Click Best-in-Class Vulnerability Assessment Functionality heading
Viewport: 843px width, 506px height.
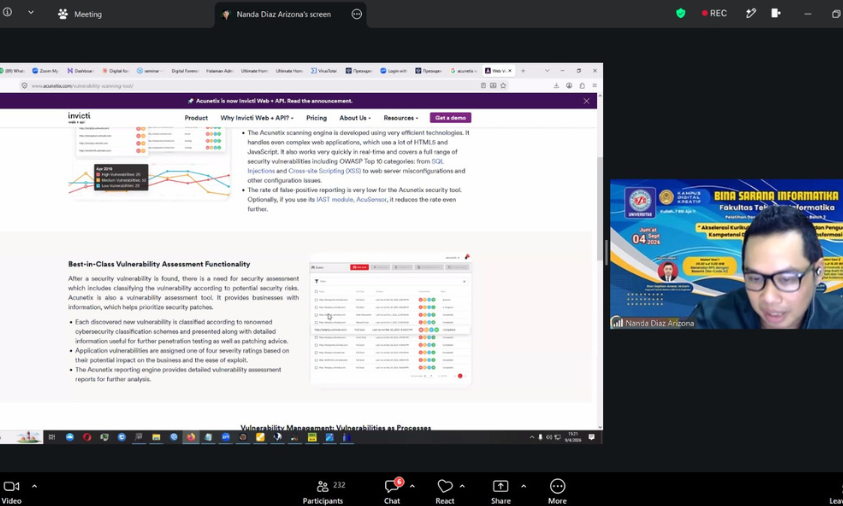(159, 264)
